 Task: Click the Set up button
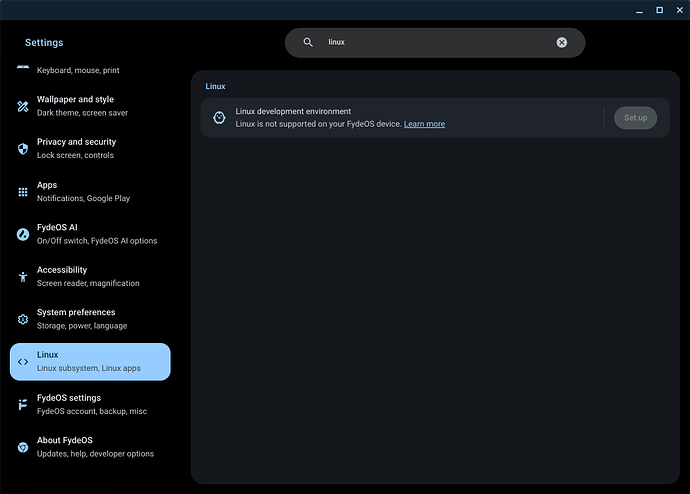635,118
